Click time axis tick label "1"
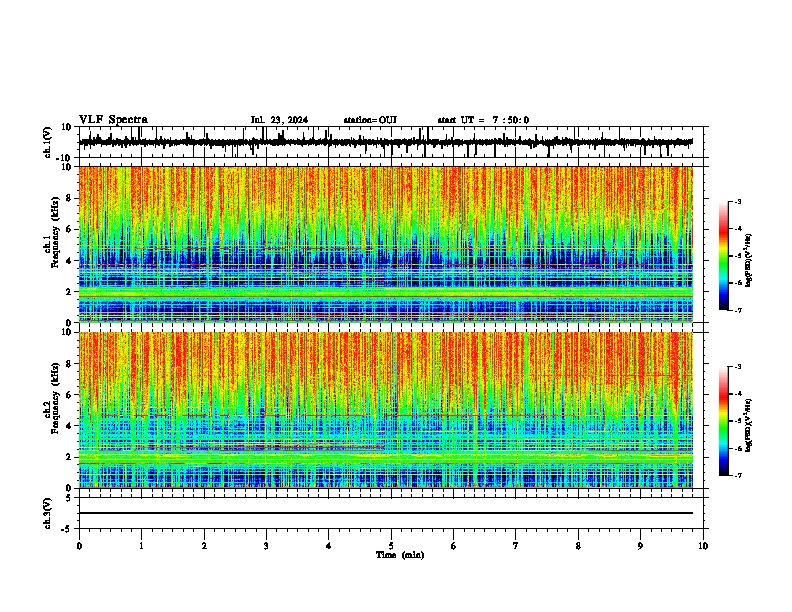 pyautogui.click(x=142, y=546)
